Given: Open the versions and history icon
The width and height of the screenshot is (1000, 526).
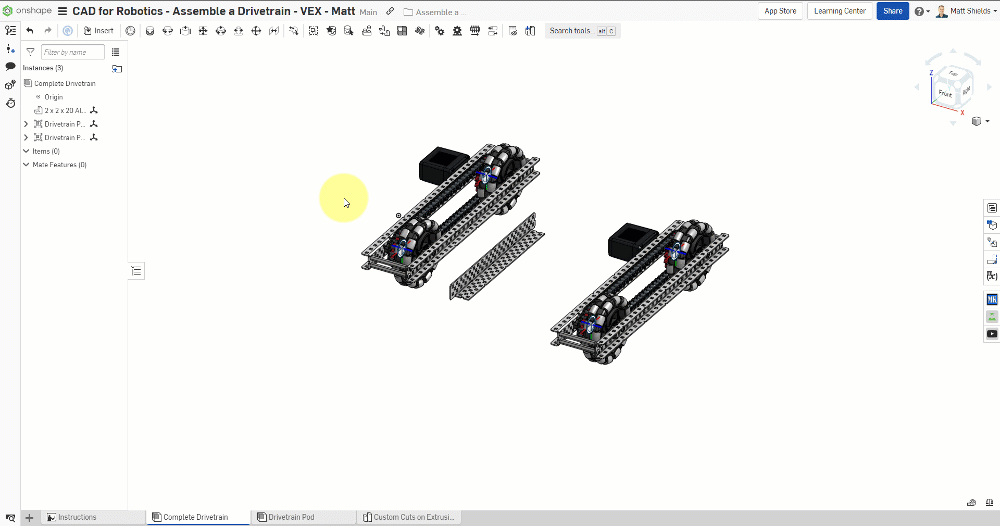Looking at the screenshot, I should point(10,48).
